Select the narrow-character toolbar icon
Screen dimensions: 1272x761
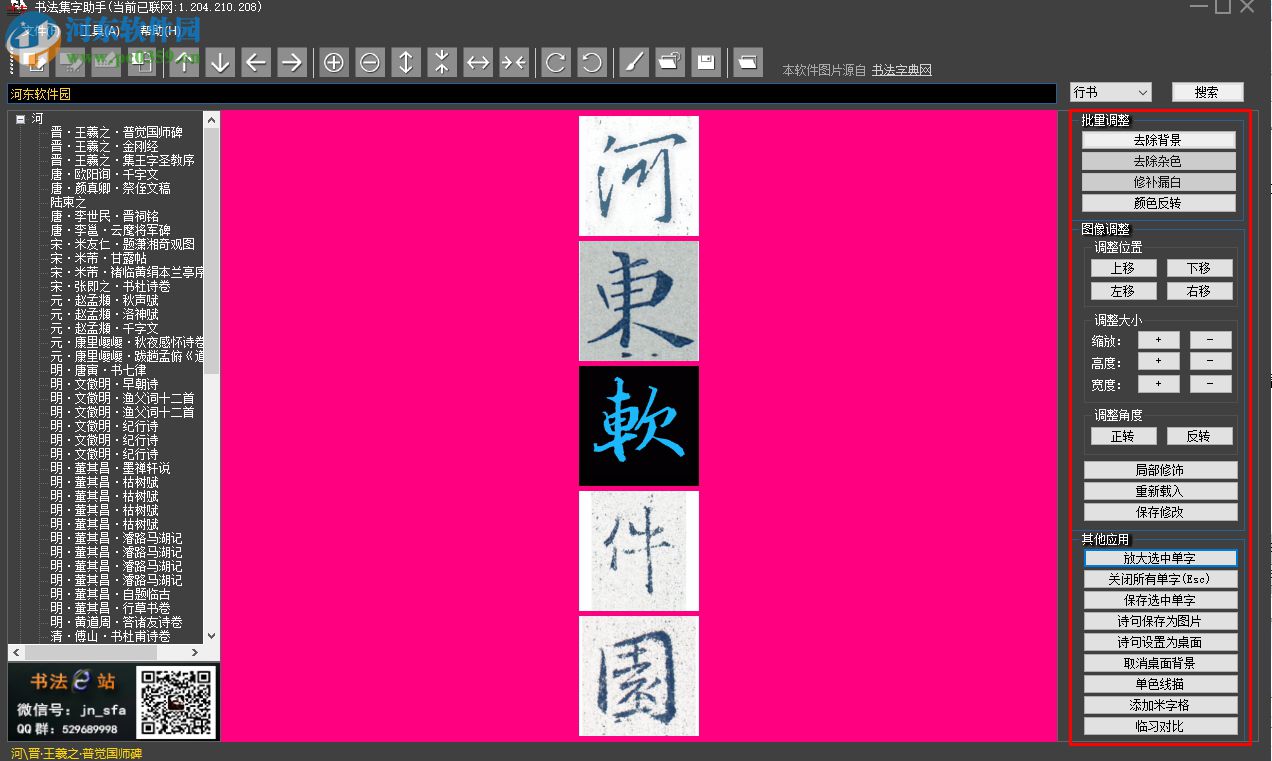point(514,62)
